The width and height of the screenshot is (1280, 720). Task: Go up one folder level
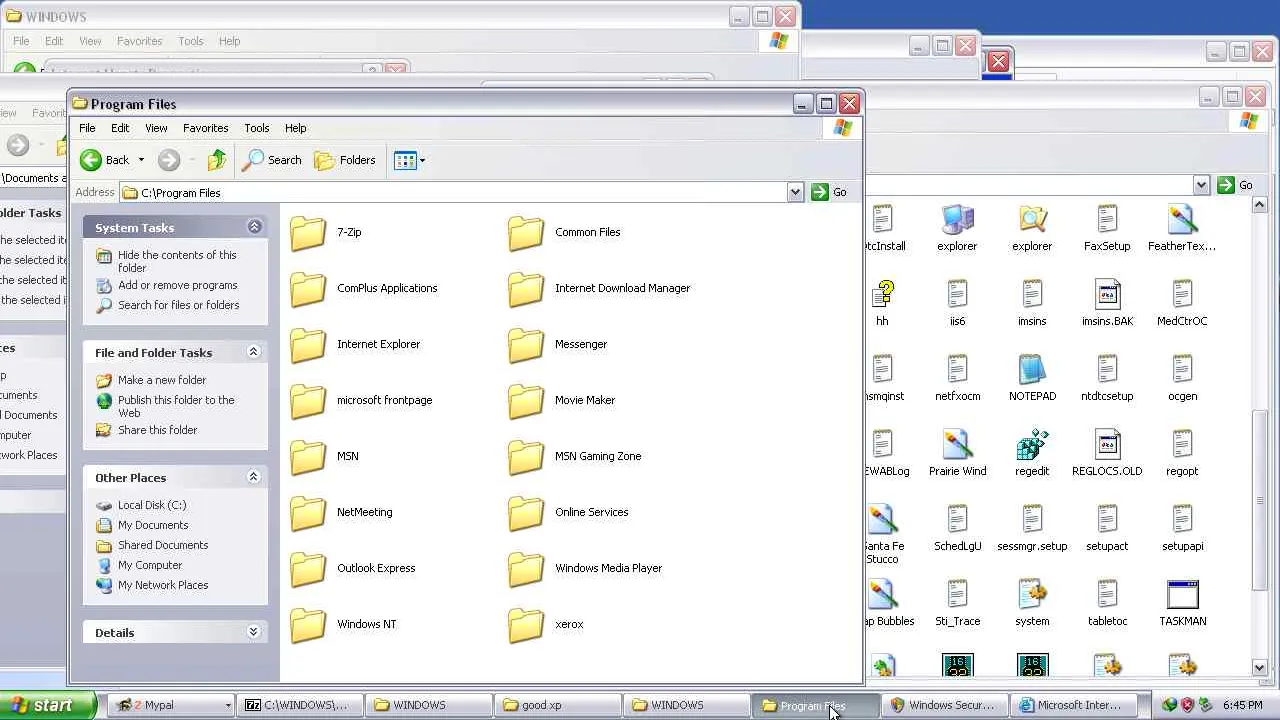pyautogui.click(x=217, y=160)
